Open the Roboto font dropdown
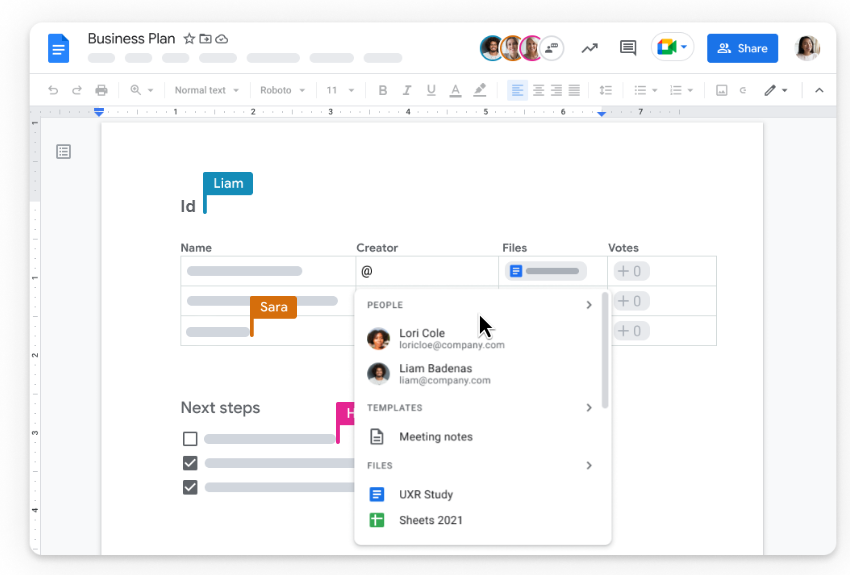Screen dimensions: 850x575 pos(283,90)
